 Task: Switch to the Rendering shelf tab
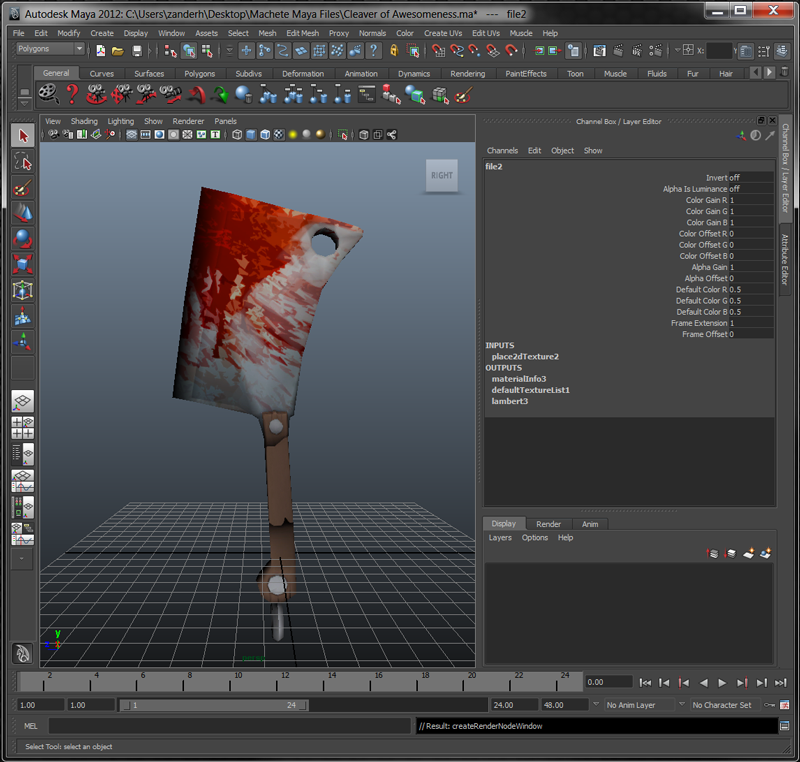coord(467,73)
